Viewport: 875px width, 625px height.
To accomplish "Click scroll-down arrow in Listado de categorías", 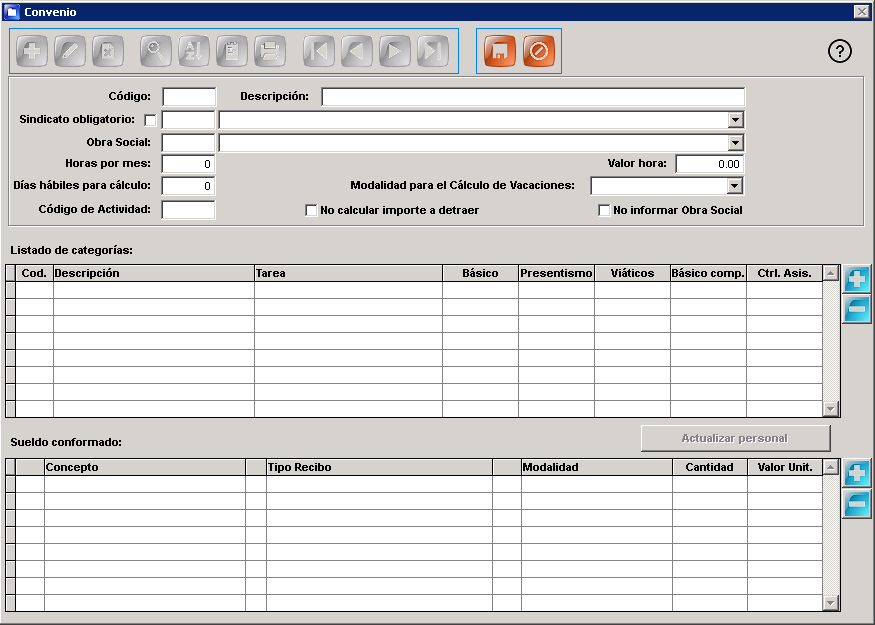I will click(x=831, y=409).
